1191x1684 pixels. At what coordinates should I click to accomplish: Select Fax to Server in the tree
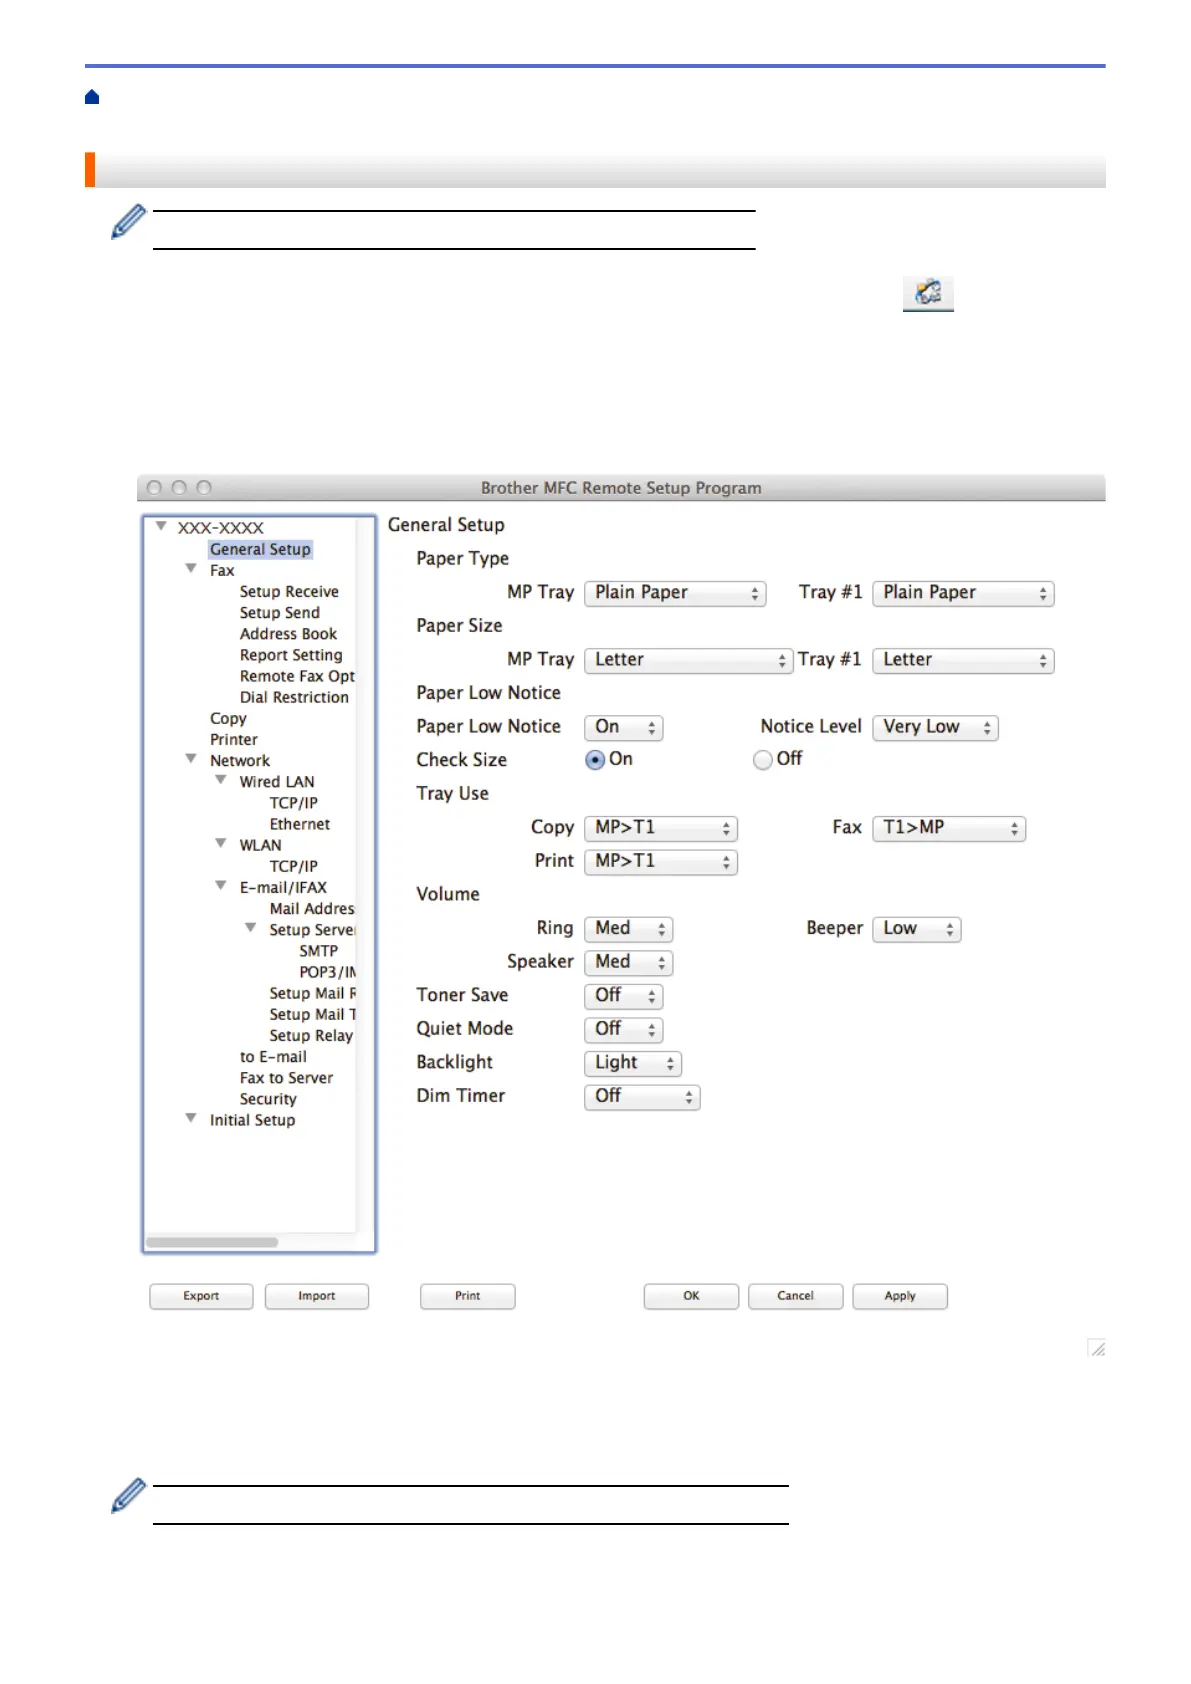(286, 1078)
